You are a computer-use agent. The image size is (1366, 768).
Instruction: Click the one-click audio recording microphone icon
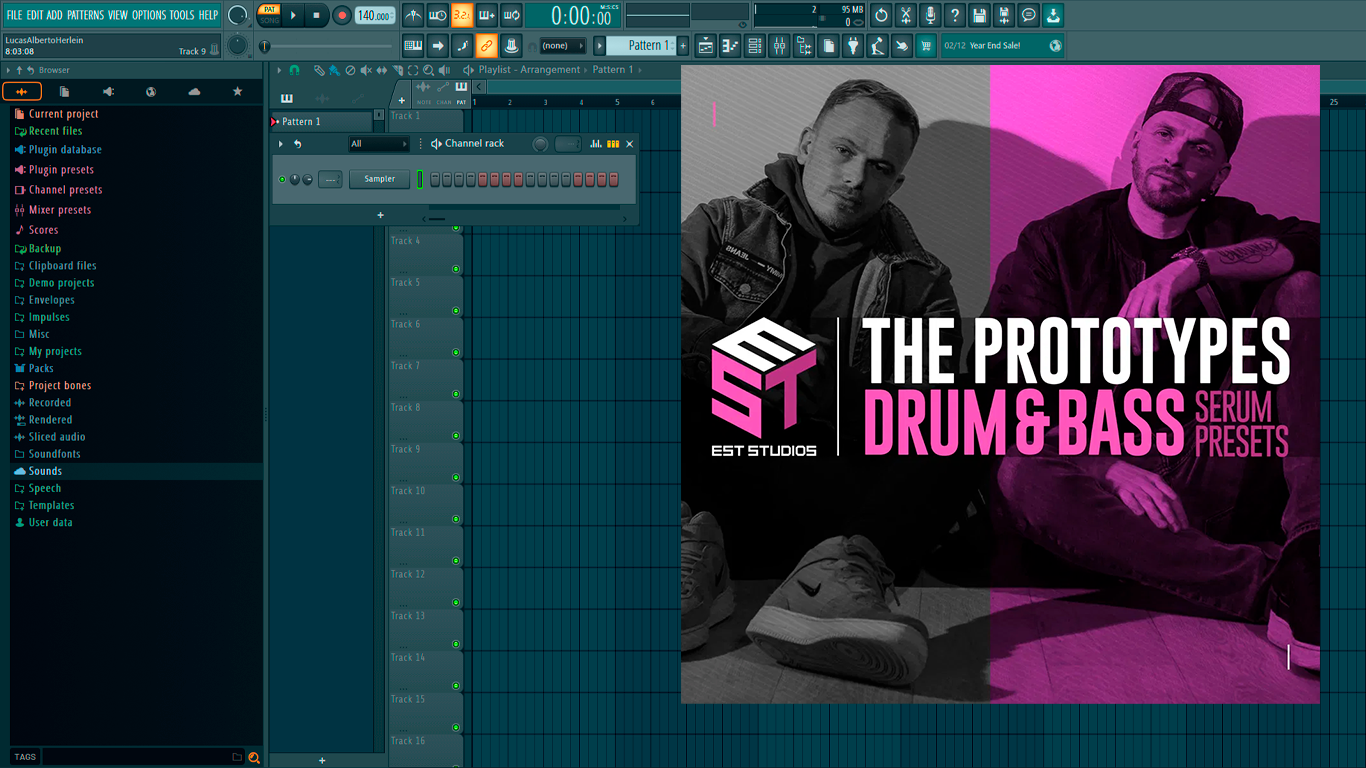[930, 15]
